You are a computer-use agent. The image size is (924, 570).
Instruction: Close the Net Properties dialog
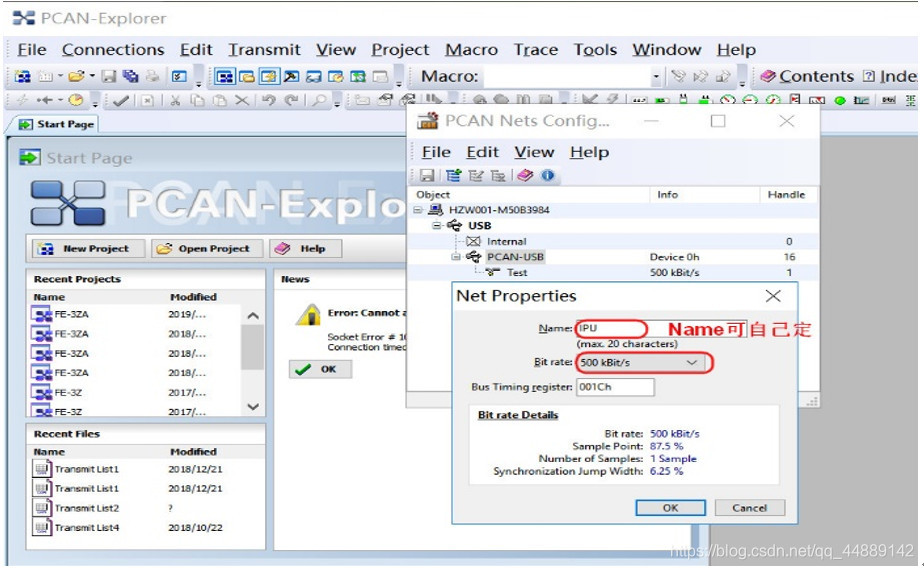click(x=773, y=296)
